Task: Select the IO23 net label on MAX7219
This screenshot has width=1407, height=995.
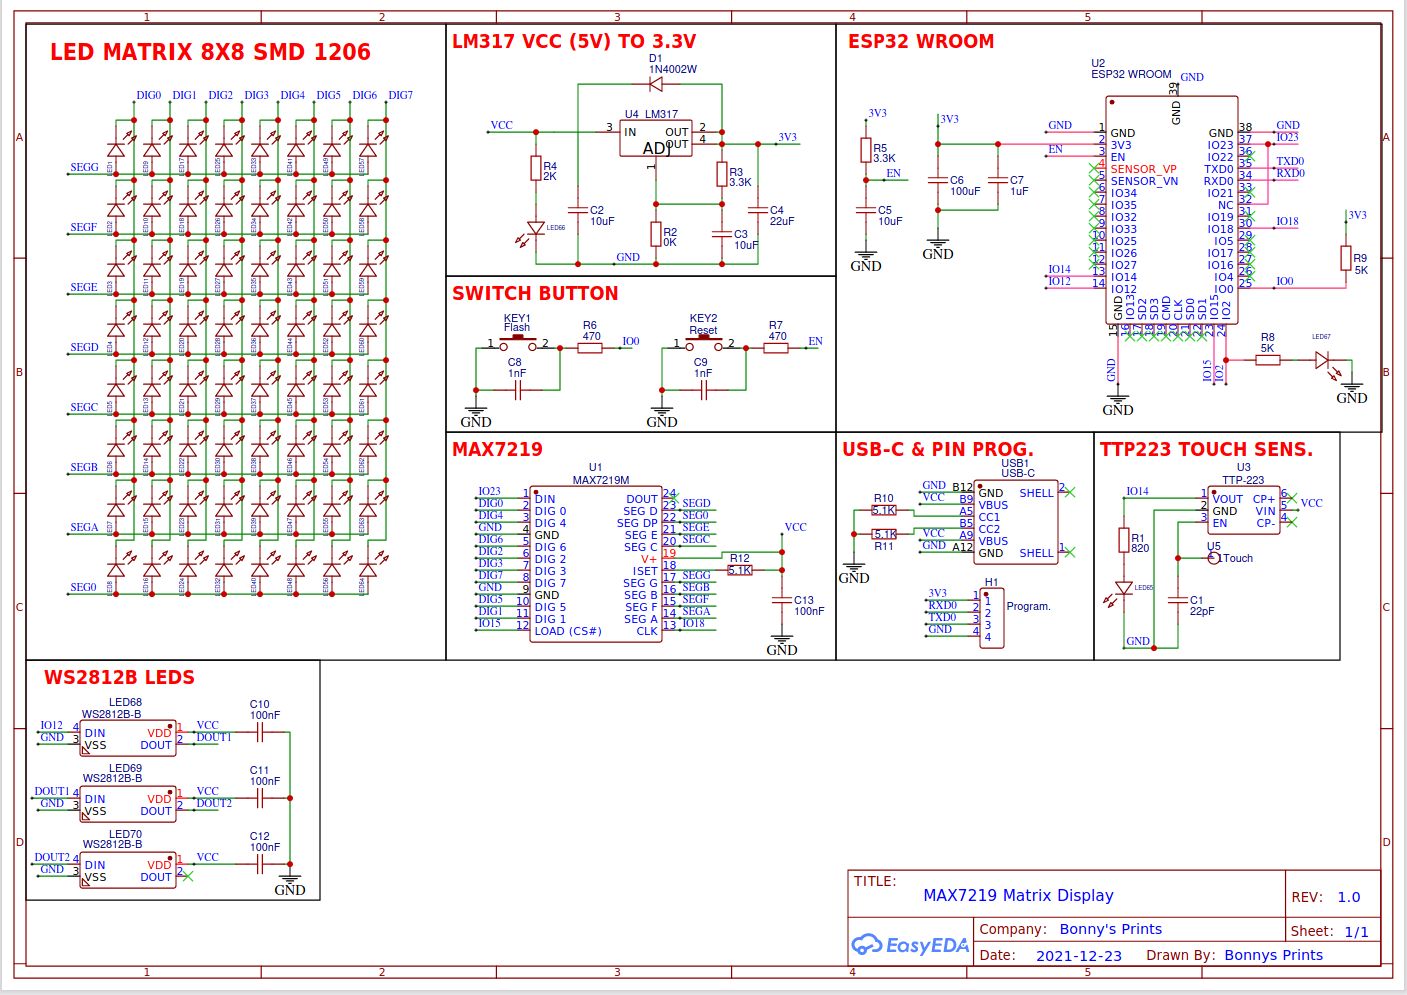Action: [x=492, y=490]
